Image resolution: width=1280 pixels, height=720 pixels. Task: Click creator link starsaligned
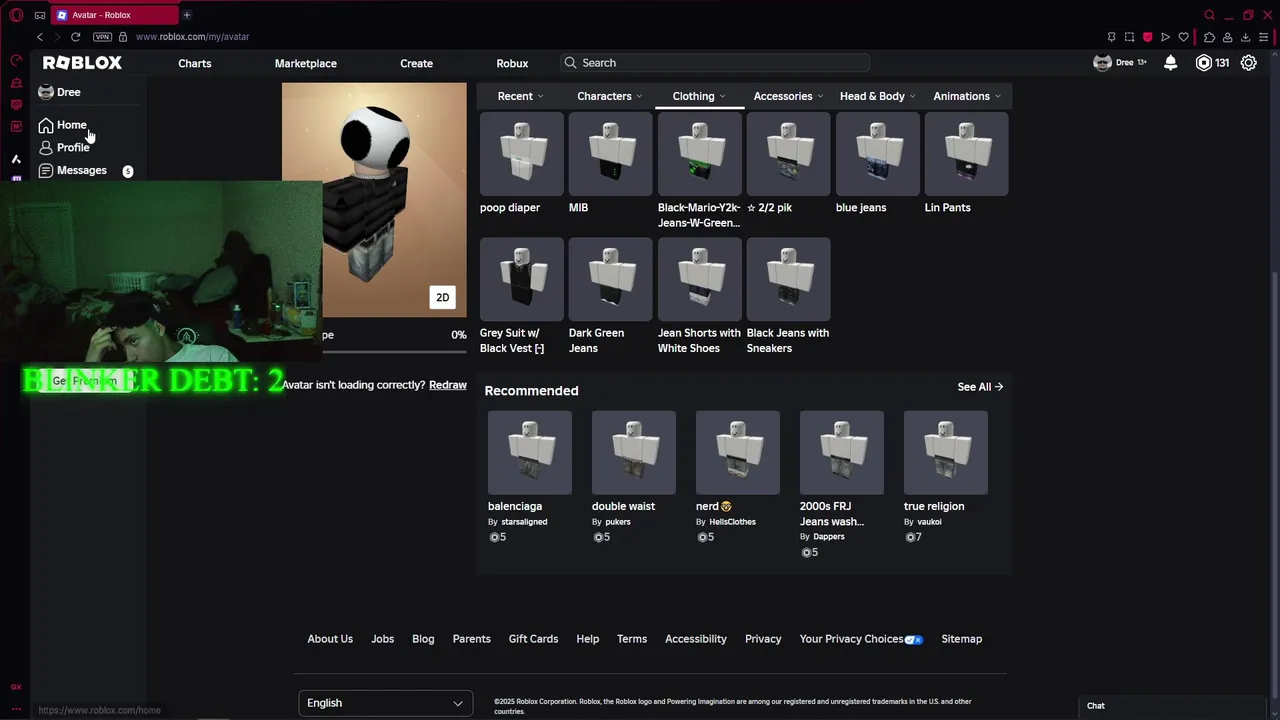coord(524,522)
